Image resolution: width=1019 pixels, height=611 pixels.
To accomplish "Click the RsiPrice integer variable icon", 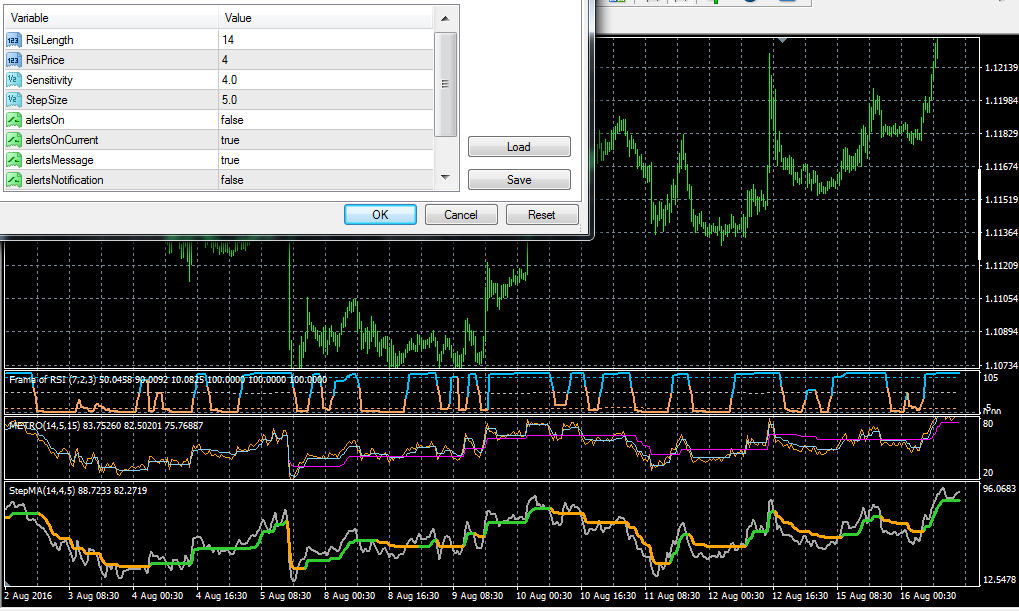I will click(14, 60).
